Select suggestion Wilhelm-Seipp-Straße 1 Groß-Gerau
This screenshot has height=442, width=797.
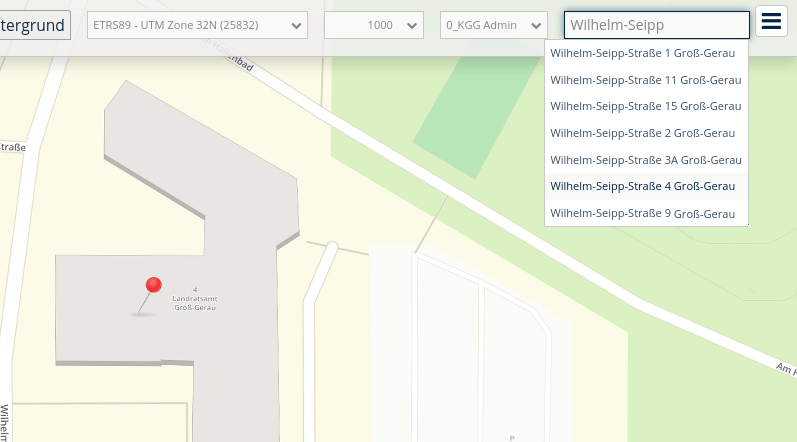(645, 52)
